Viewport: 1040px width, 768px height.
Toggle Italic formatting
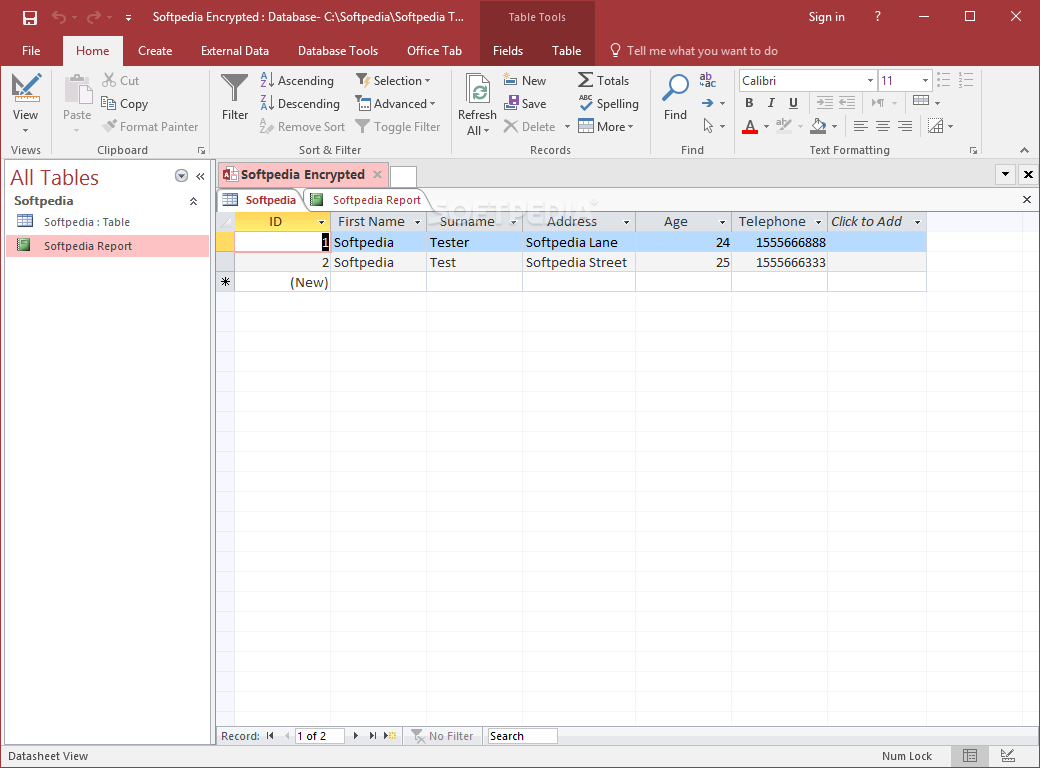pyautogui.click(x=771, y=103)
